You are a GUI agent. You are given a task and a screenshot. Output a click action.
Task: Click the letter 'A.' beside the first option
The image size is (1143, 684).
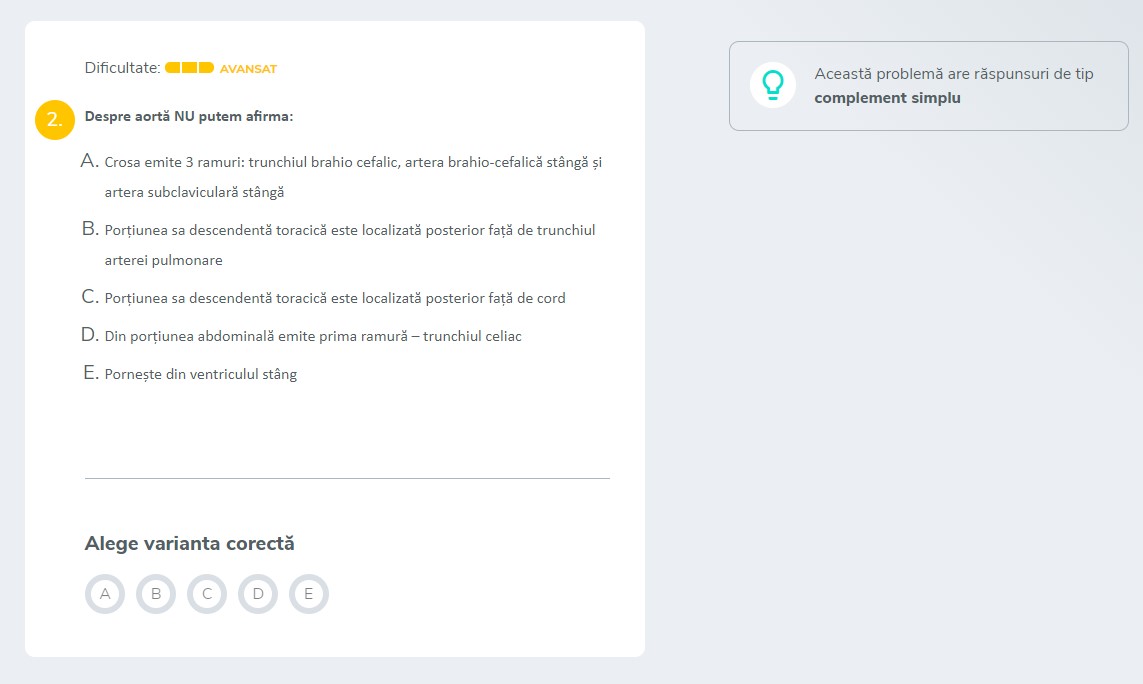click(90, 161)
